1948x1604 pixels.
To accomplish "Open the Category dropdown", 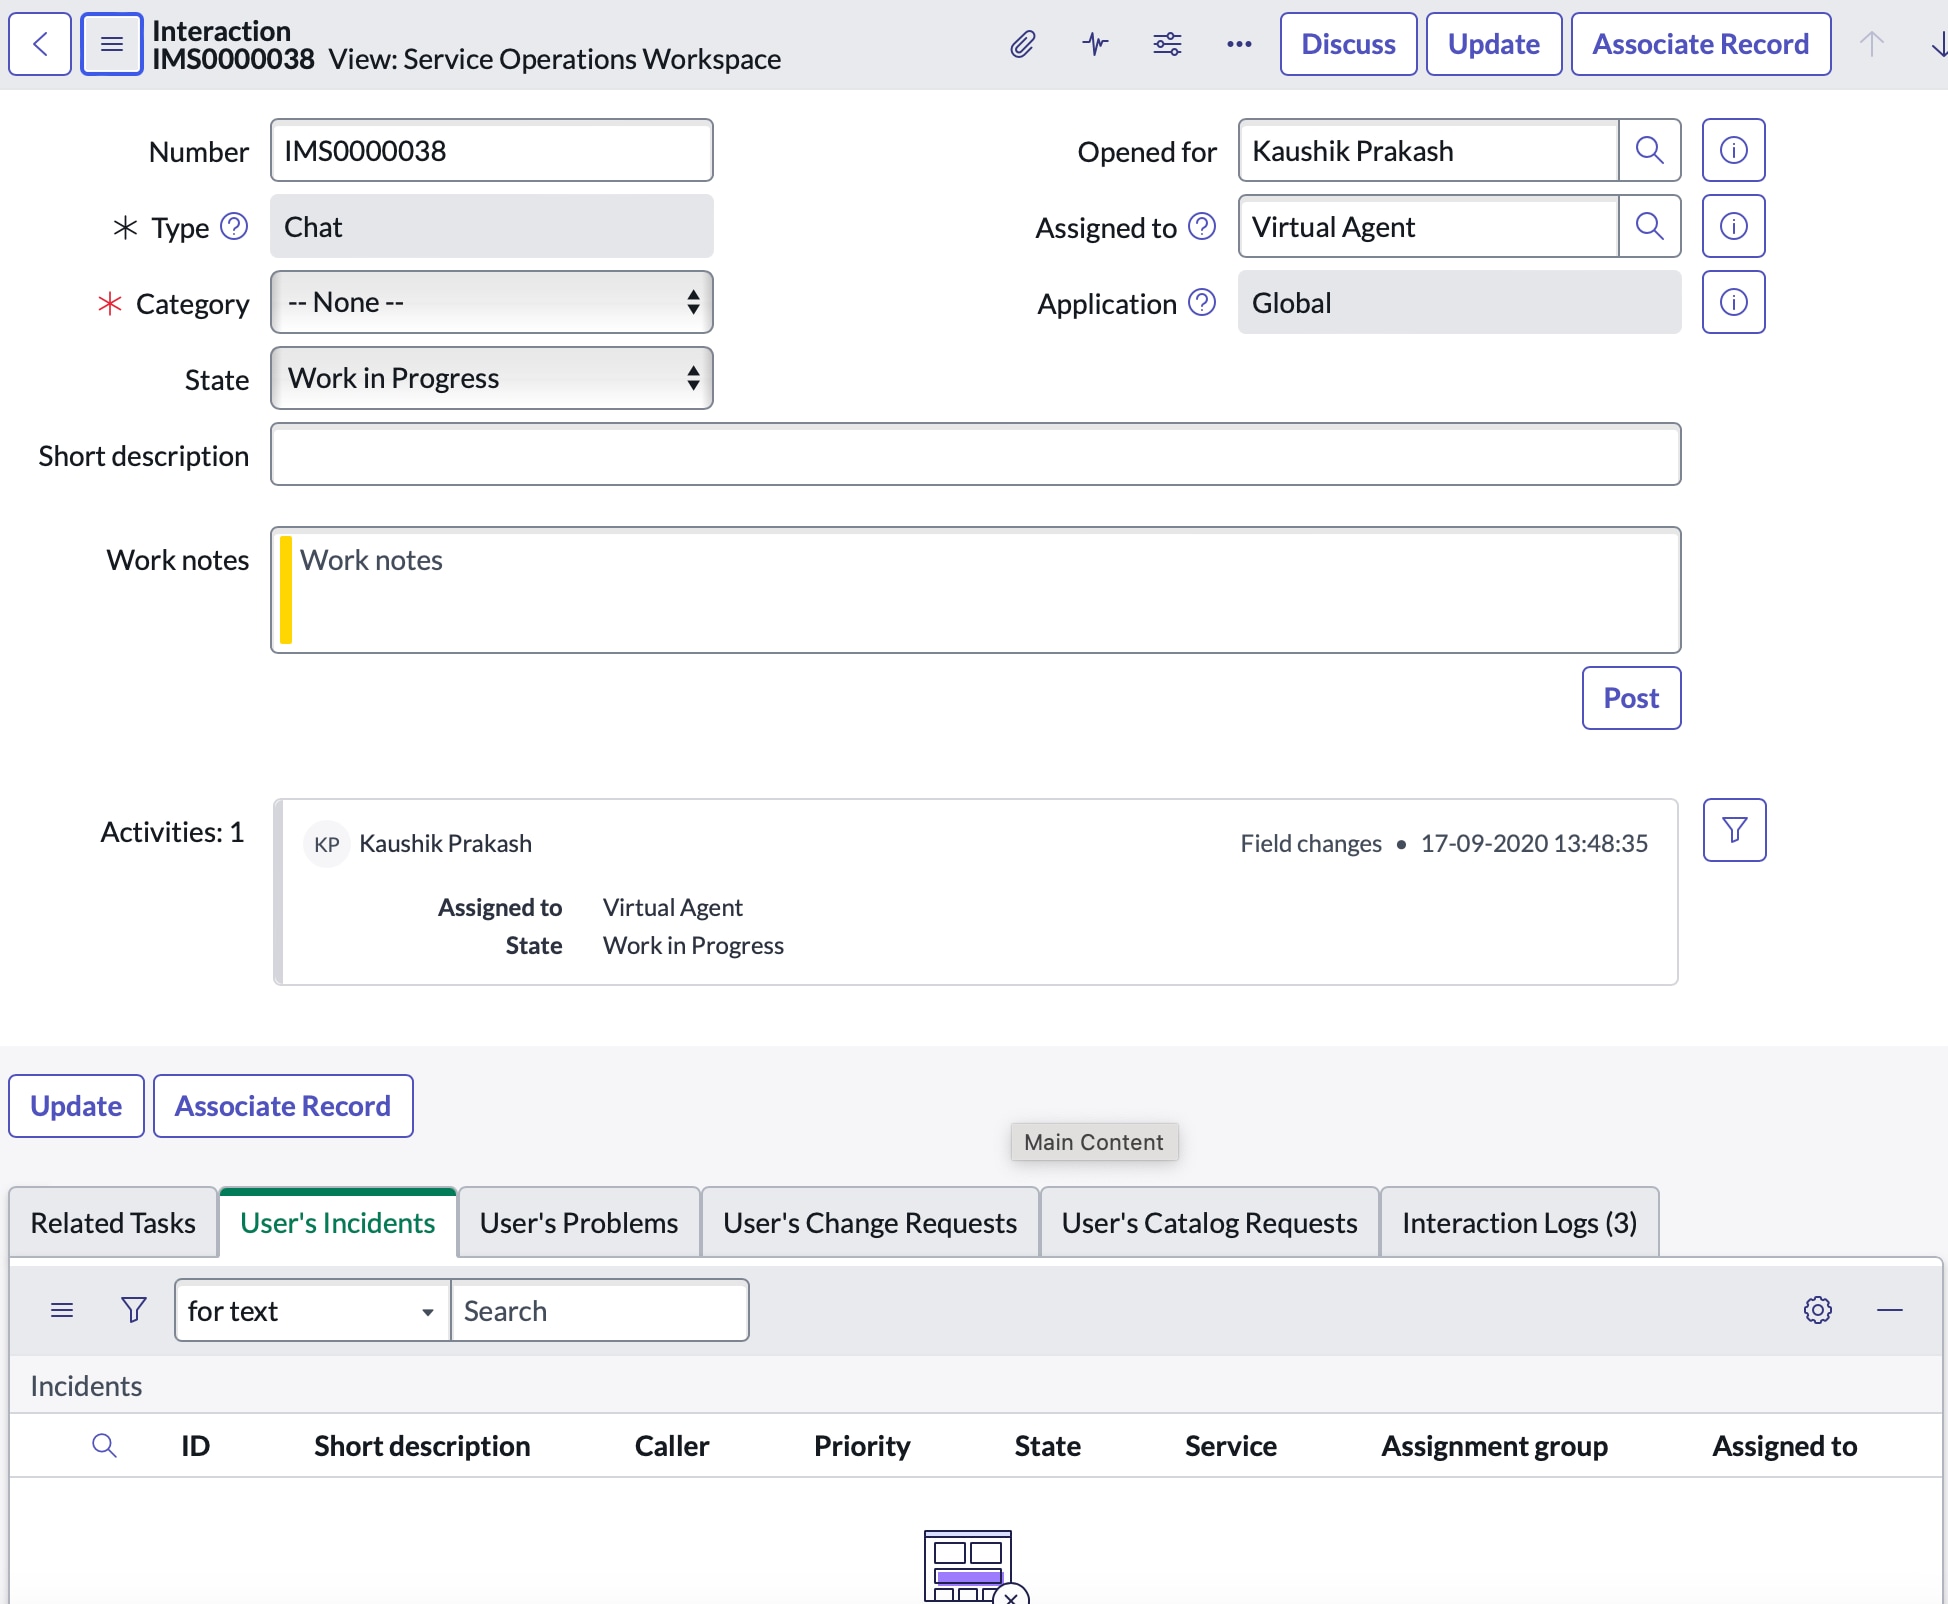I will point(492,302).
